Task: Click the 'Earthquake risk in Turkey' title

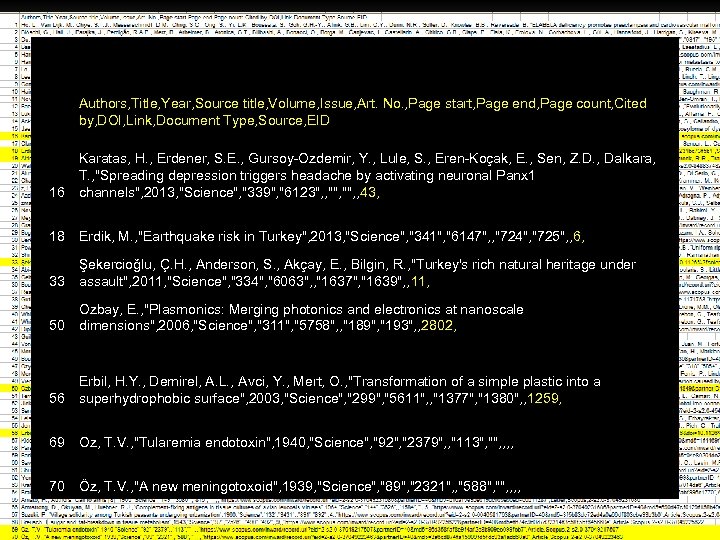Action: (222, 236)
